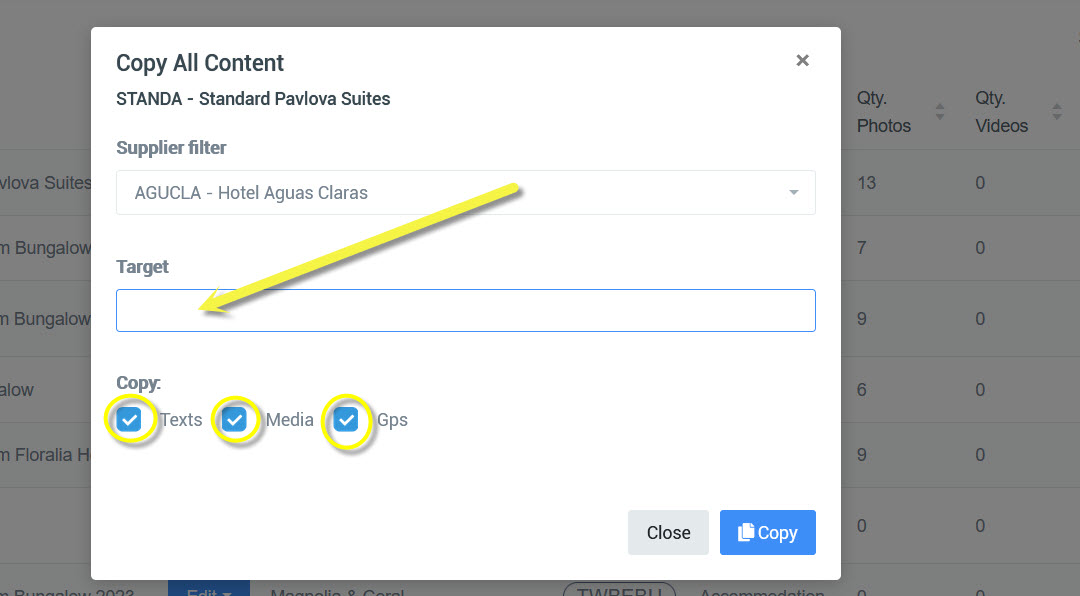Viewport: 1080px width, 596px height.
Task: Expand the partially hidden Edit dropdown button
Action: [x=208, y=589]
